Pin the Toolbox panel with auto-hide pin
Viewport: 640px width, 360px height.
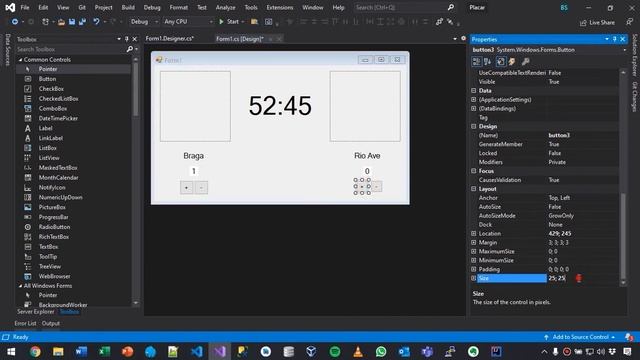(x=127, y=39)
